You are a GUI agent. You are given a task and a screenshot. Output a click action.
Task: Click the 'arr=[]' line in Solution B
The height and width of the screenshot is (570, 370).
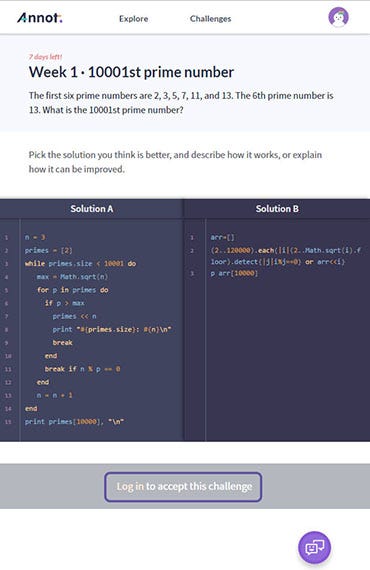click(x=223, y=237)
